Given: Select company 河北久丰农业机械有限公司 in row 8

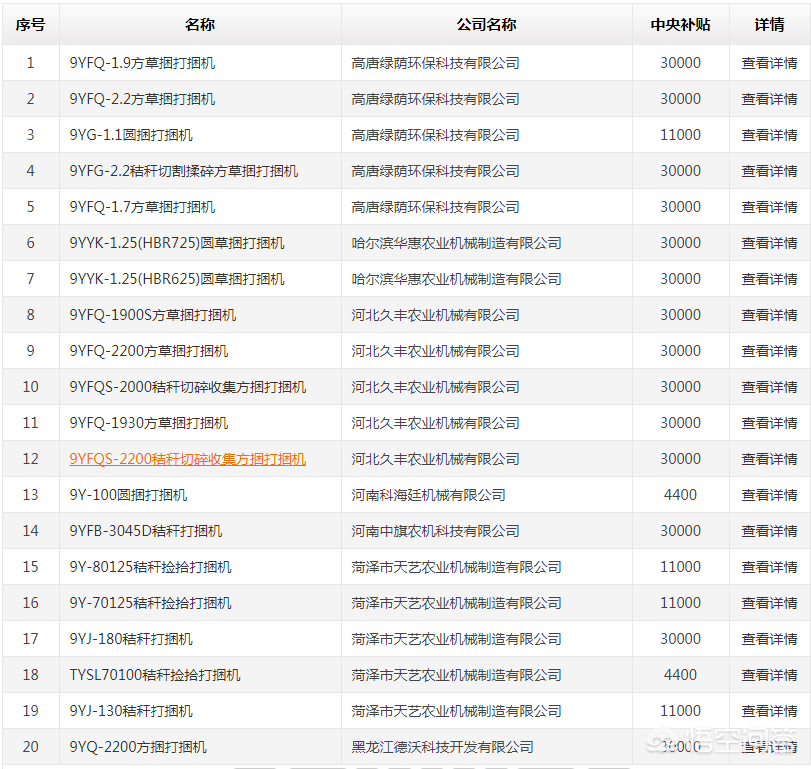Looking at the screenshot, I should [x=435, y=315].
